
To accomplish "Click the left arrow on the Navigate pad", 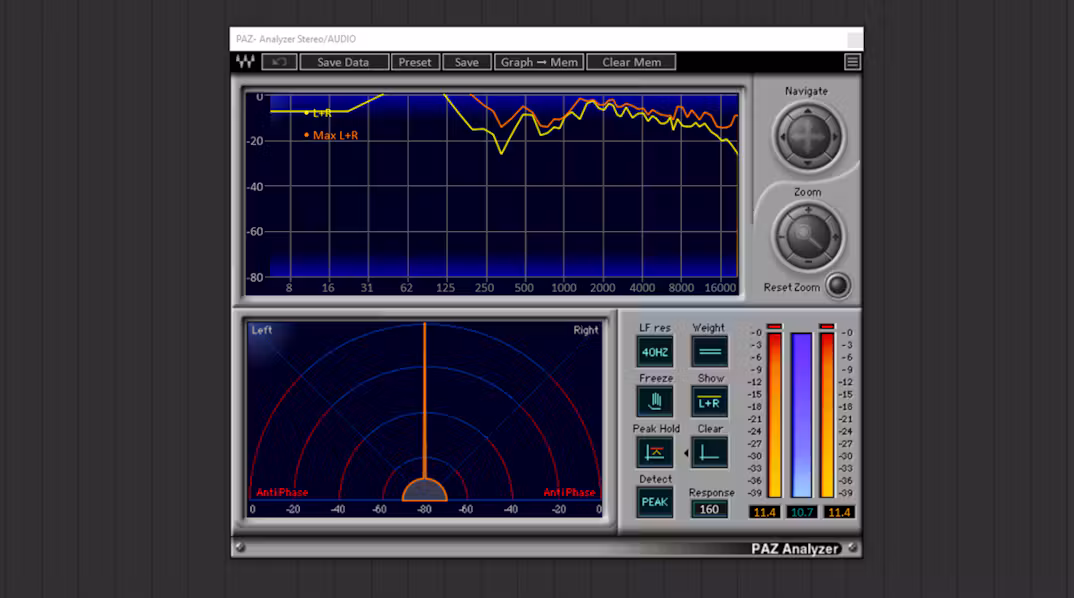I will click(782, 137).
